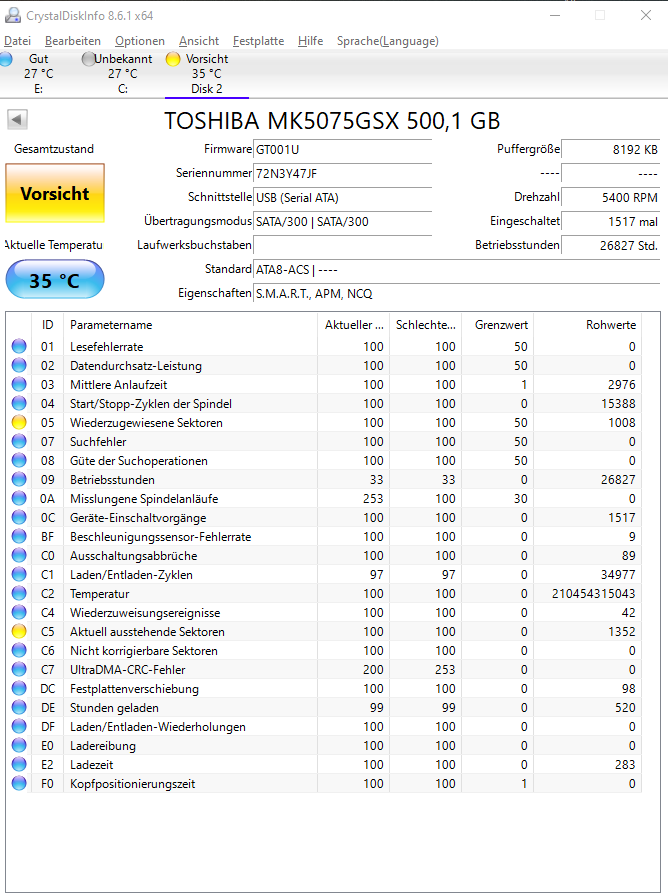Click raw value 210454315043 of Temperatur
668x893 pixels.
pos(593,593)
